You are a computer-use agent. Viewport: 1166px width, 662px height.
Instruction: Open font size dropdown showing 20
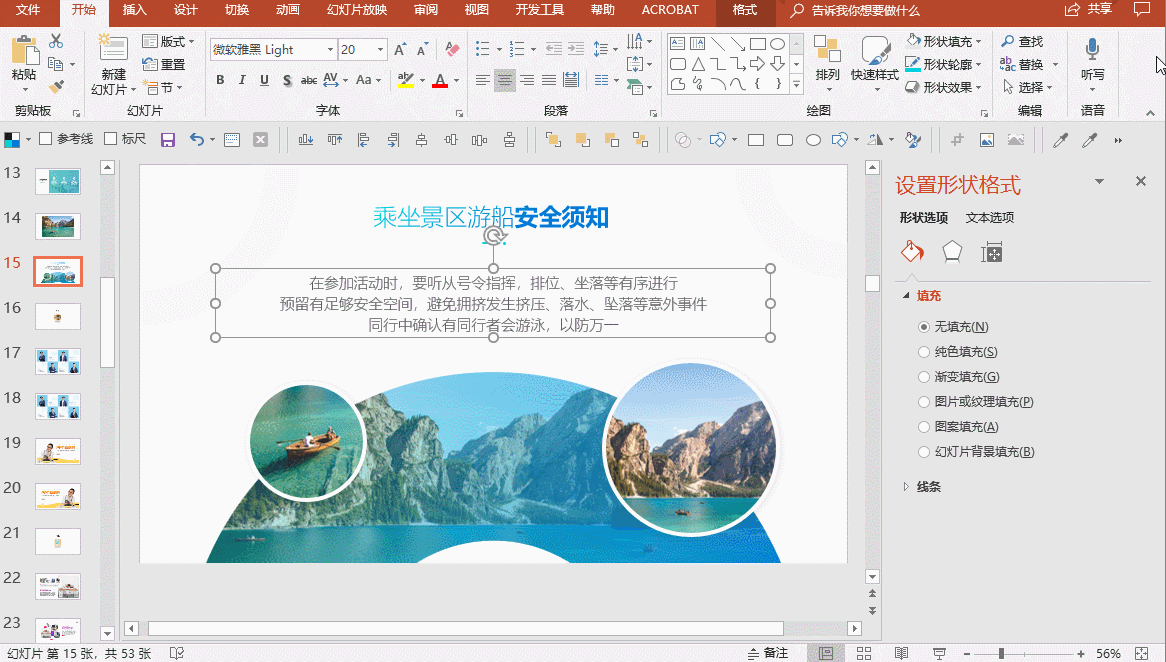[x=380, y=50]
